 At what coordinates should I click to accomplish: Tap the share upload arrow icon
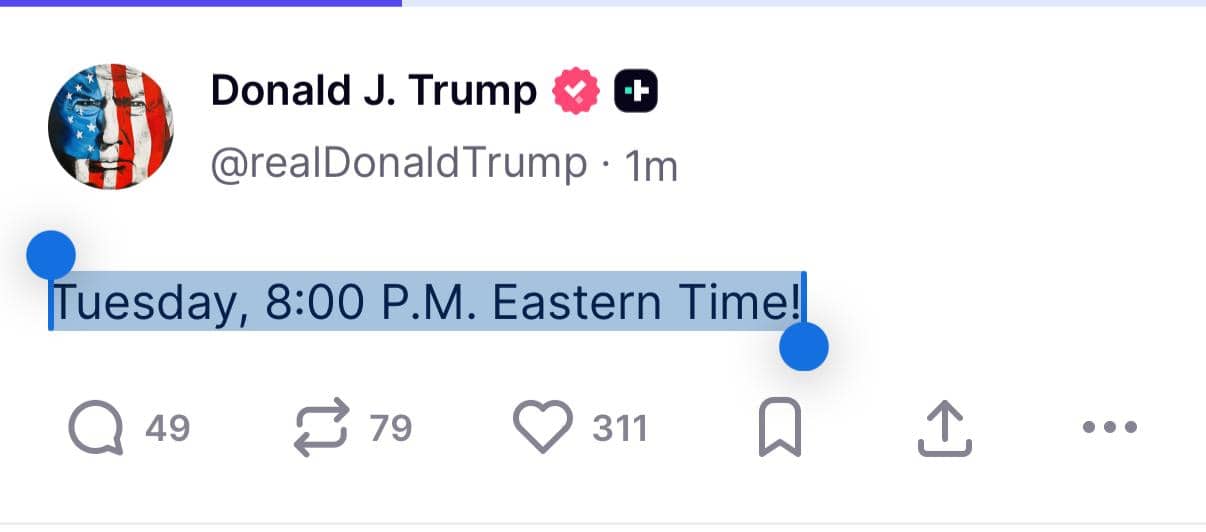tap(944, 428)
